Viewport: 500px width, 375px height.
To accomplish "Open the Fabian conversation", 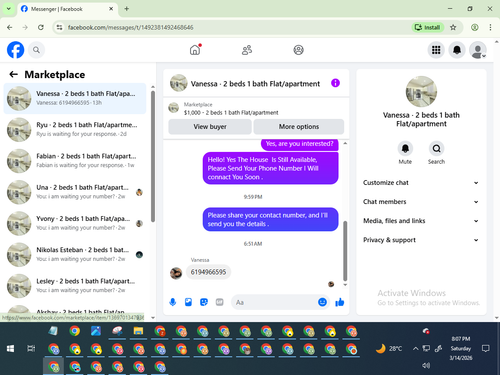I will tap(75, 161).
